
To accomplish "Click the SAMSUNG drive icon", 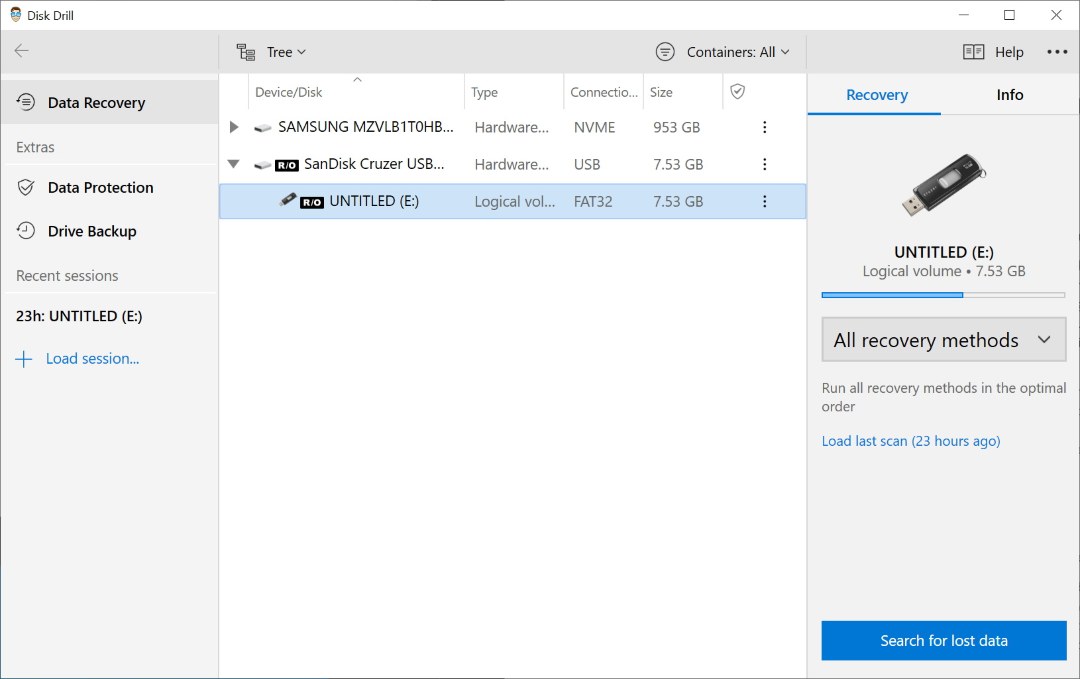I will click(x=262, y=128).
